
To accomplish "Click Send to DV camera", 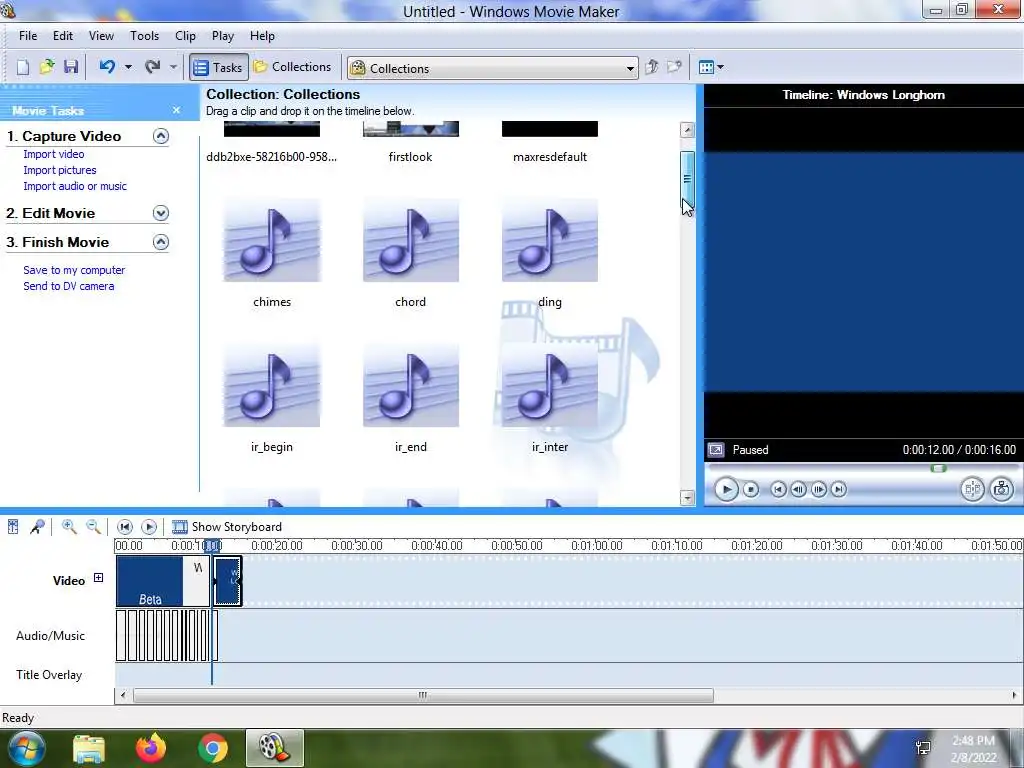I will pyautogui.click(x=69, y=286).
